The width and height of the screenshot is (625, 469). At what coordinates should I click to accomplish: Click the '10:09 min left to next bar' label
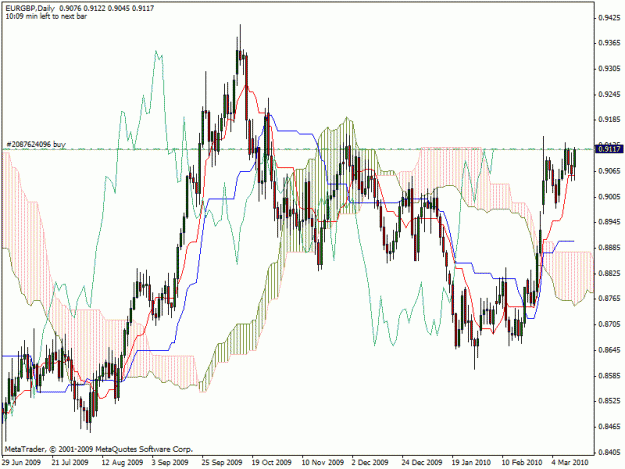click(46, 16)
